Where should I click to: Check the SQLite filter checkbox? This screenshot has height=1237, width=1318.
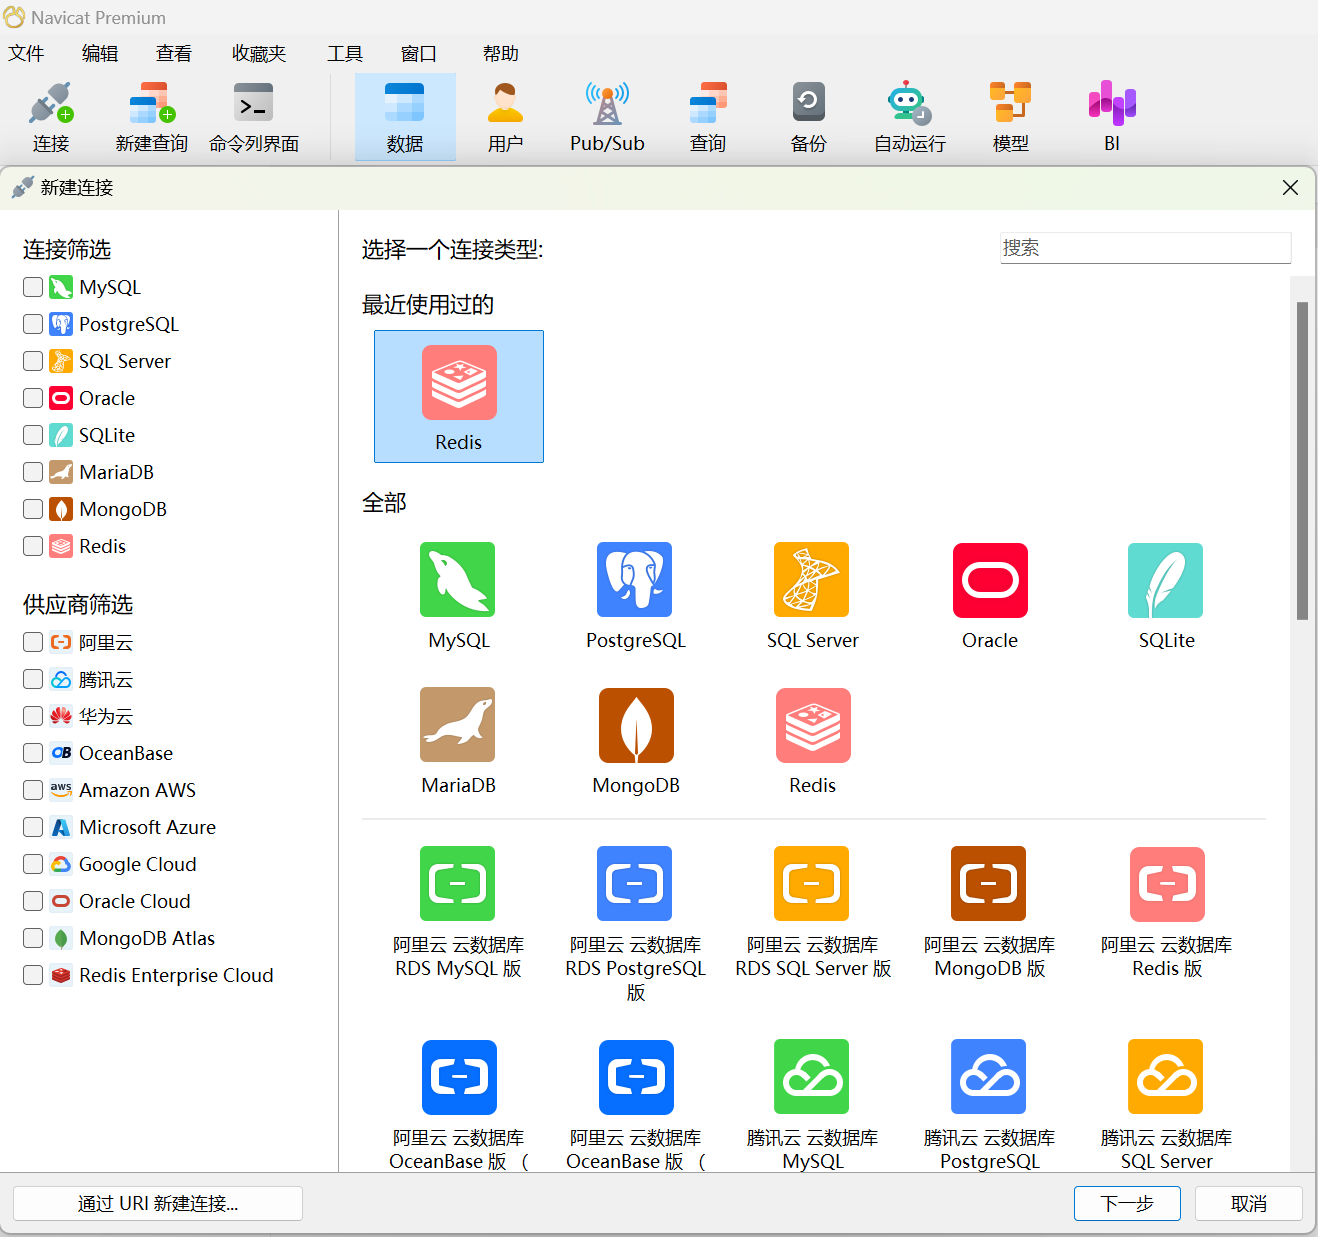33,435
